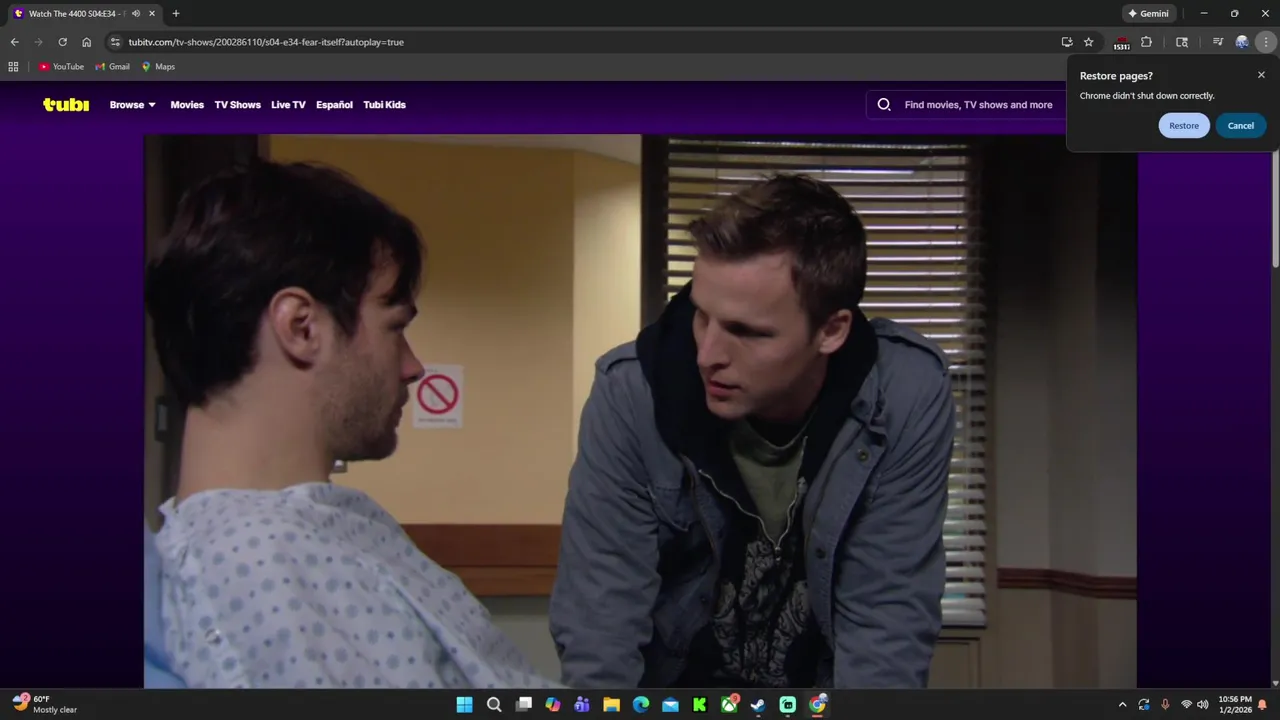This screenshot has height=720, width=1280.
Task: Open the tab search side panel icon
Action: (x=1182, y=42)
